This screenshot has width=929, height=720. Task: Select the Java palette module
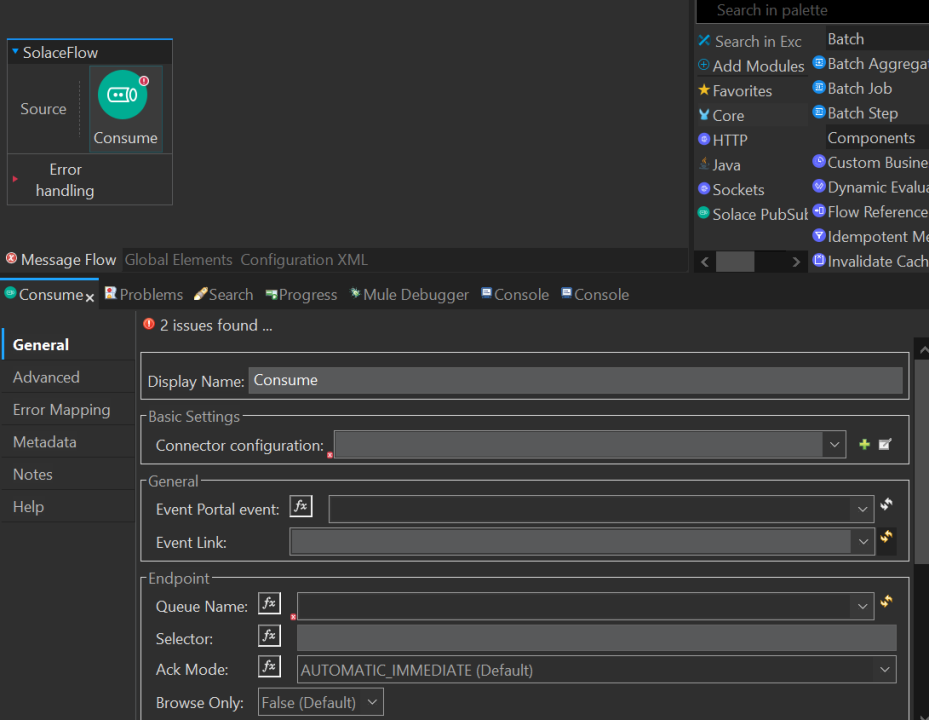(x=720, y=165)
